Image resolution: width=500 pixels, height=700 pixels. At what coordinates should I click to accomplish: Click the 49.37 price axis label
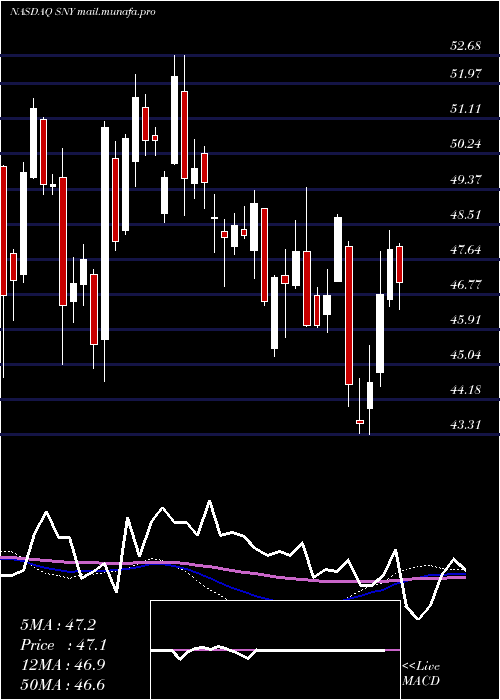click(466, 179)
